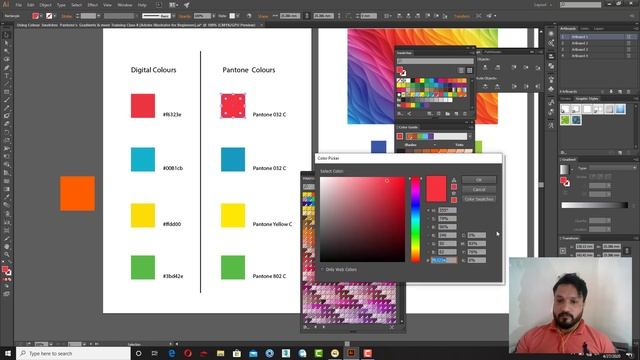Open harmony rules dropdown in Color Guide
640x360 pixels.
pyautogui.click(x=469, y=136)
